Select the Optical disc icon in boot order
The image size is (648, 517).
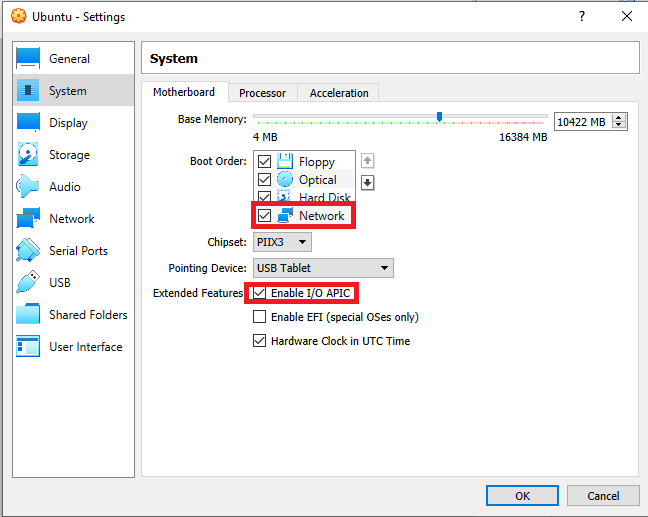[x=285, y=179]
